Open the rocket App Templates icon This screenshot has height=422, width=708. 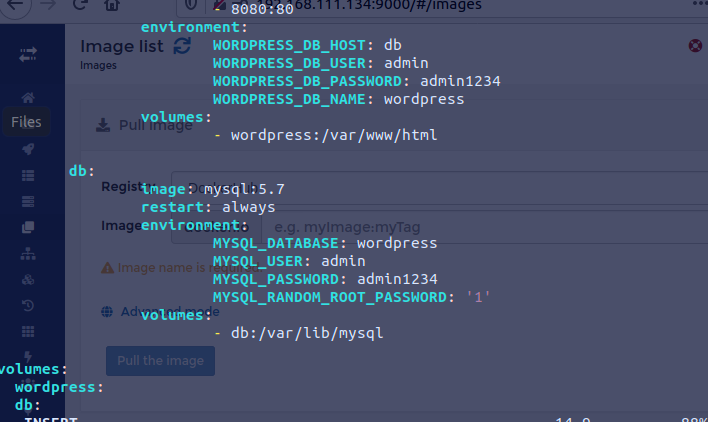pyautogui.click(x=28, y=149)
